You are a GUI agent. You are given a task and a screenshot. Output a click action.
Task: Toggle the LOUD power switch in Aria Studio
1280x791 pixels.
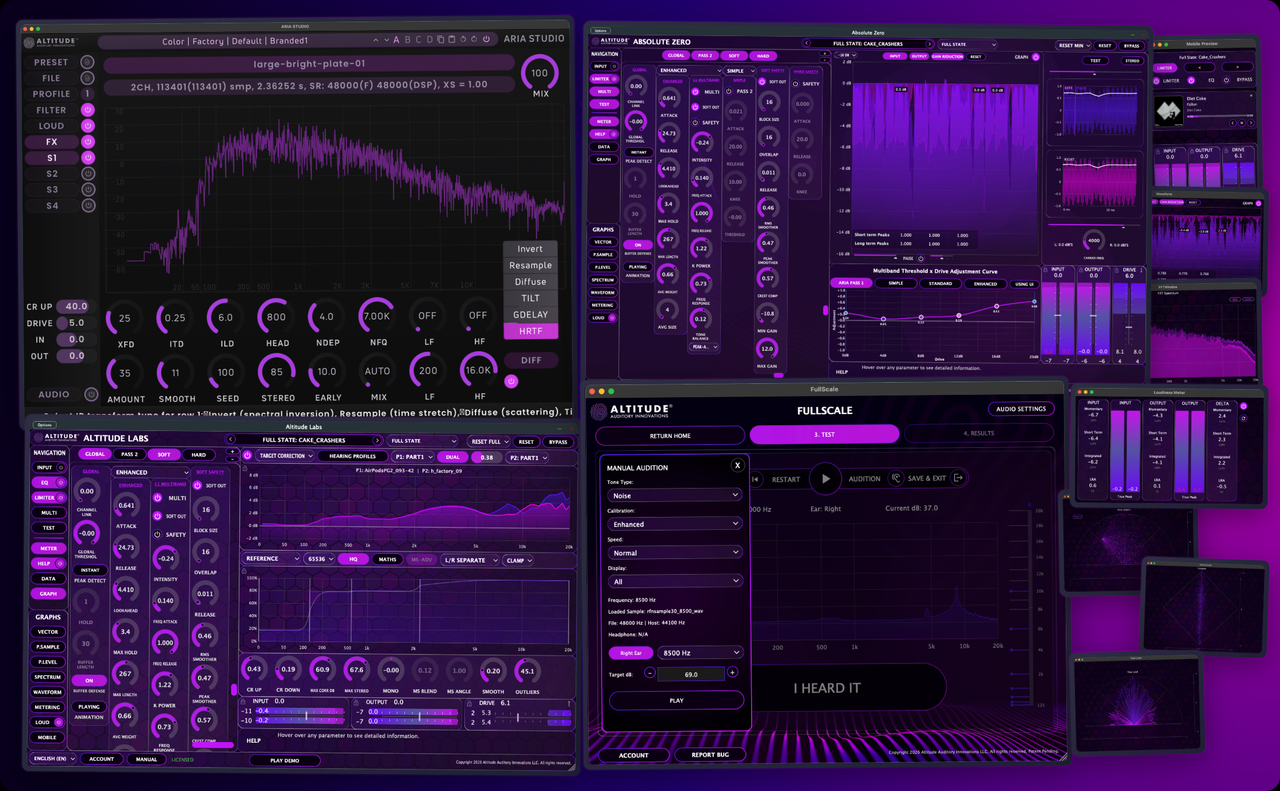87,126
